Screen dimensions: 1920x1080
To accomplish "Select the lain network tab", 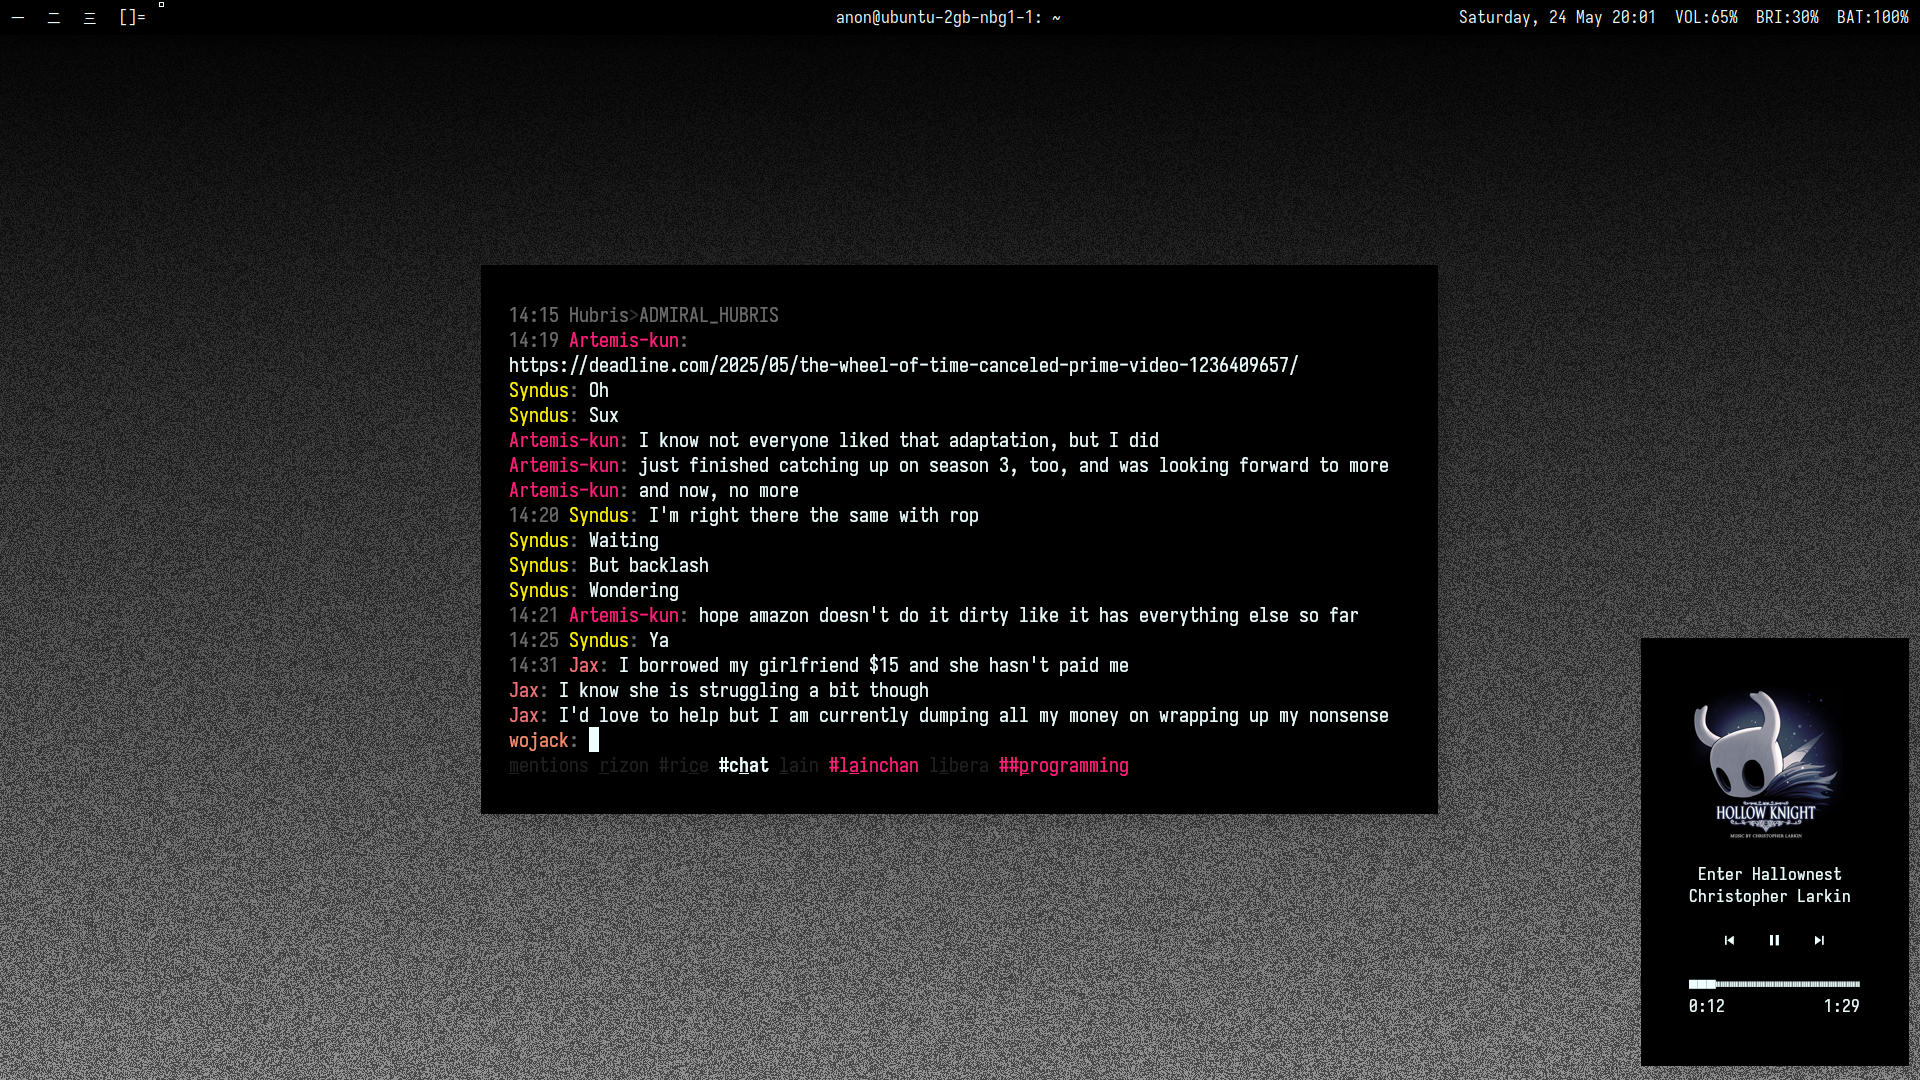I will coord(798,765).
